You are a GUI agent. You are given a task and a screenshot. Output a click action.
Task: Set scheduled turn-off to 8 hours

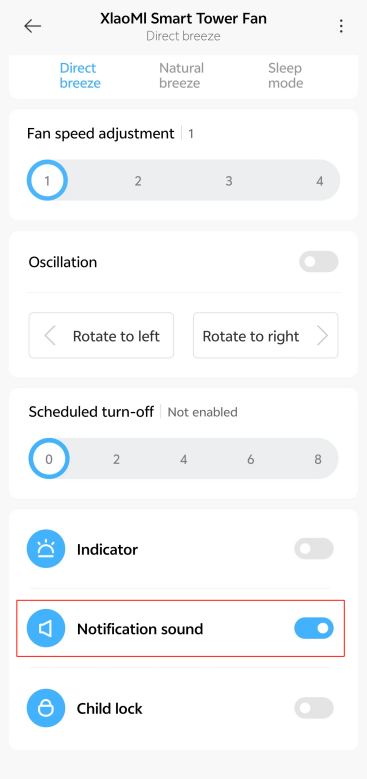(x=318, y=459)
